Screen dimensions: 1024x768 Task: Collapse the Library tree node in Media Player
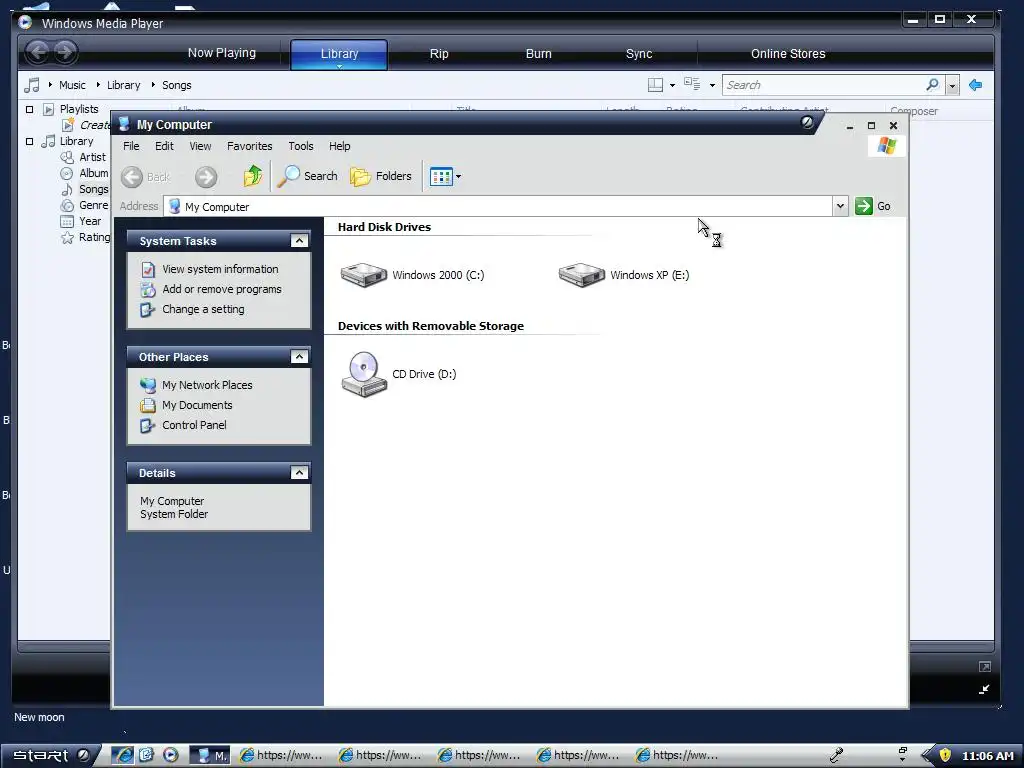(x=29, y=141)
